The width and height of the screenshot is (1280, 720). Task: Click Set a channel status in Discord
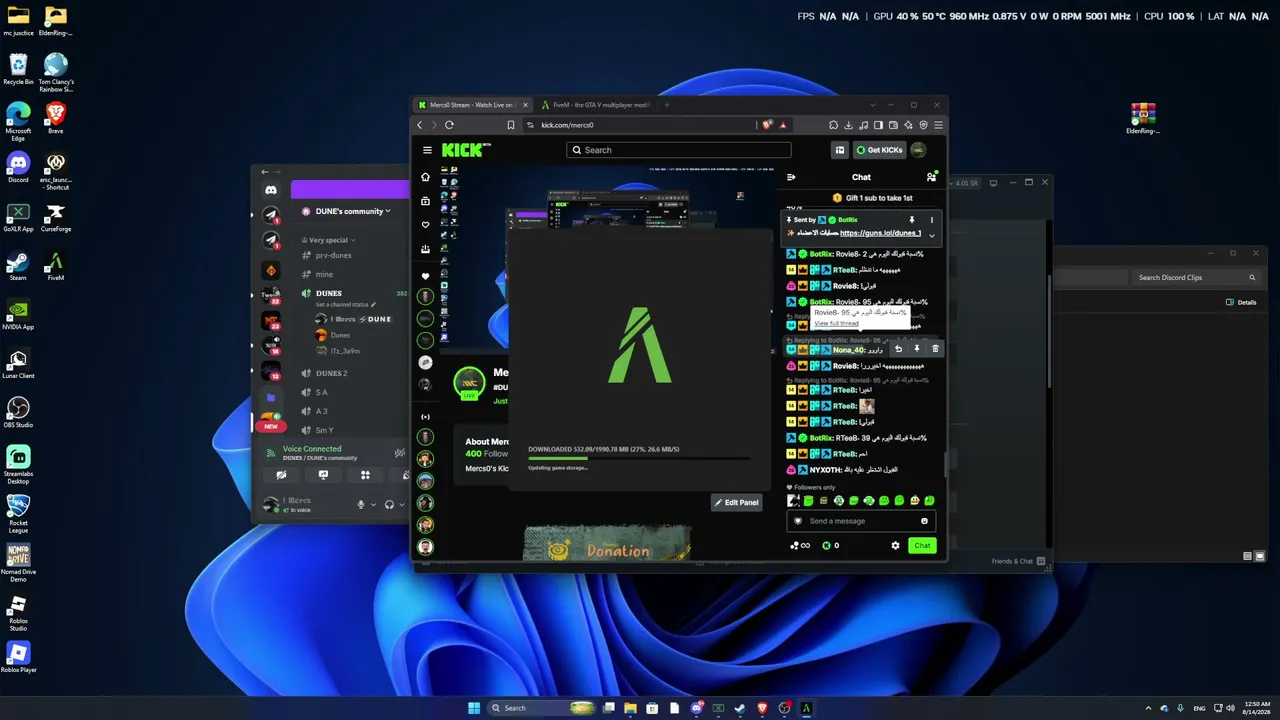(344, 304)
